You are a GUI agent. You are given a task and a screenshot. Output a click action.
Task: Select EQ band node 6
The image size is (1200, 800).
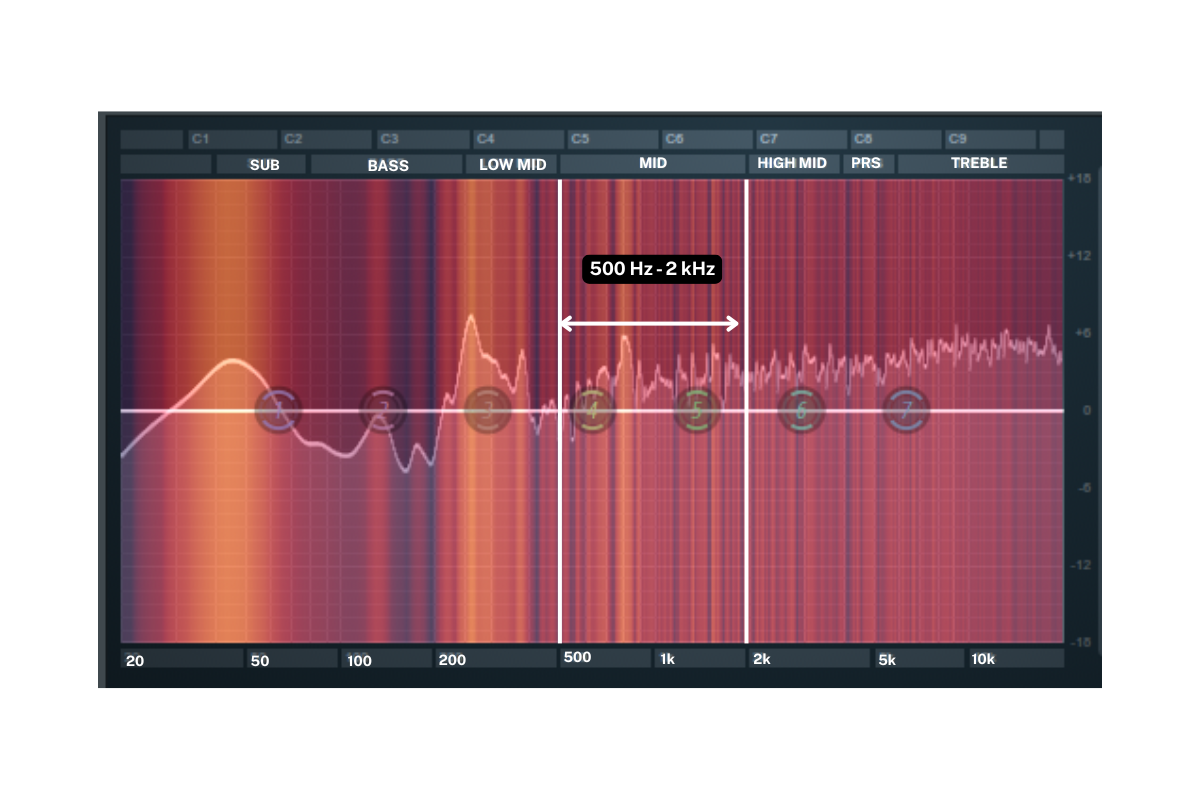click(800, 409)
